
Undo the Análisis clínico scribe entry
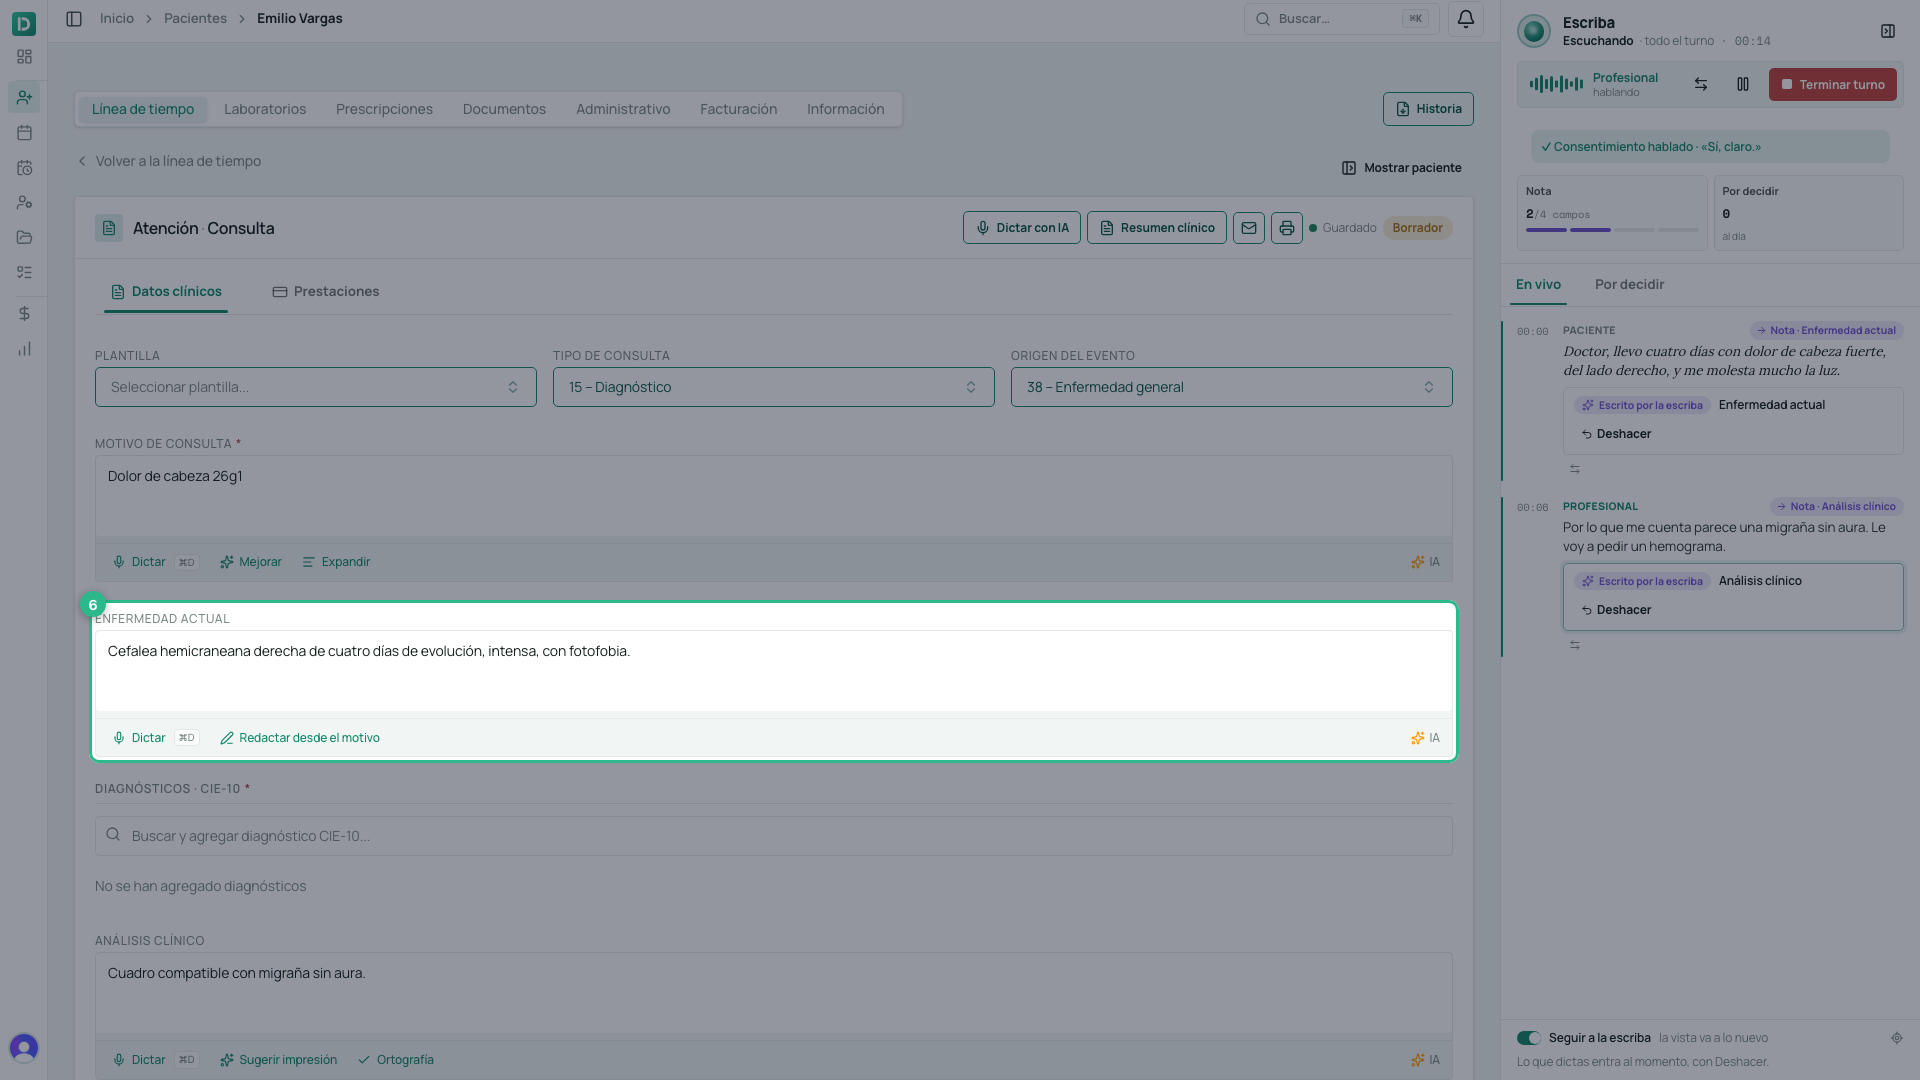[1616, 610]
